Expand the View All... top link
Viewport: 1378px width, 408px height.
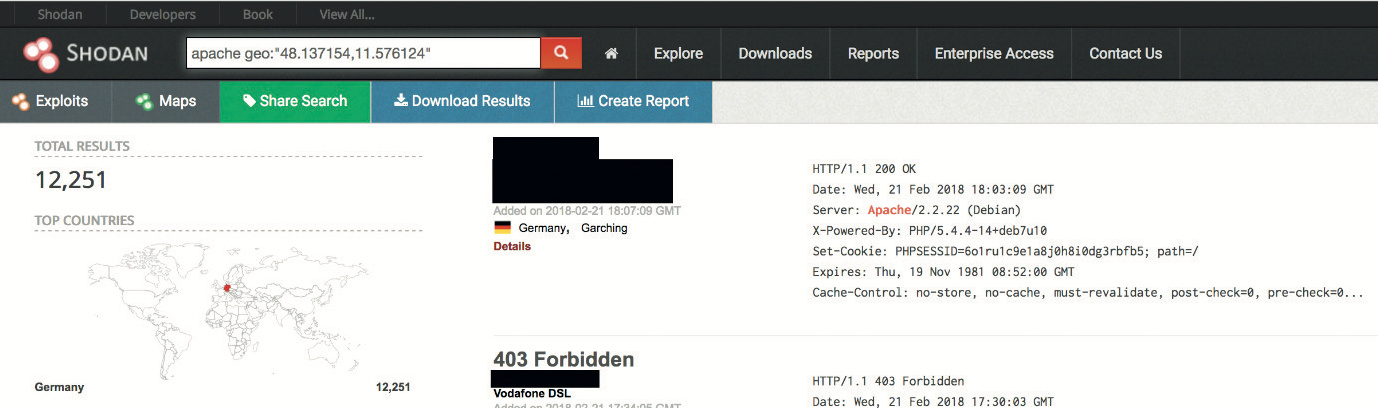pyautogui.click(x=347, y=15)
